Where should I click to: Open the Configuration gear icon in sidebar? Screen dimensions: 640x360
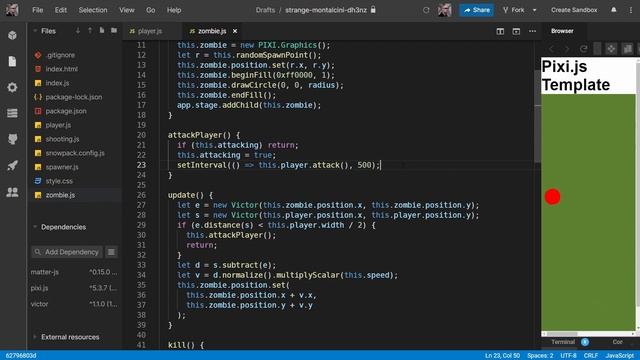(x=12, y=87)
